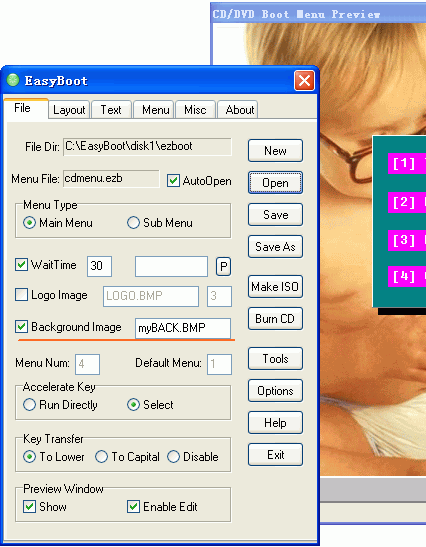Click the Exit button

[x=275, y=455]
